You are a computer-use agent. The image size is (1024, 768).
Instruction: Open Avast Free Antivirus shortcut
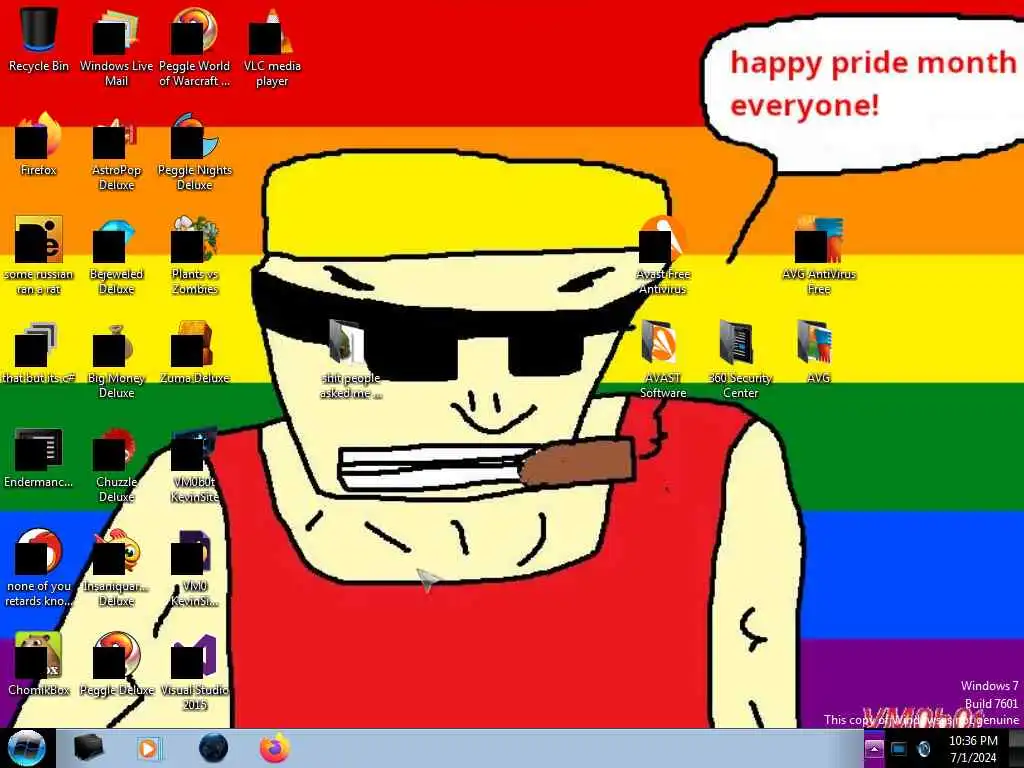(x=663, y=256)
